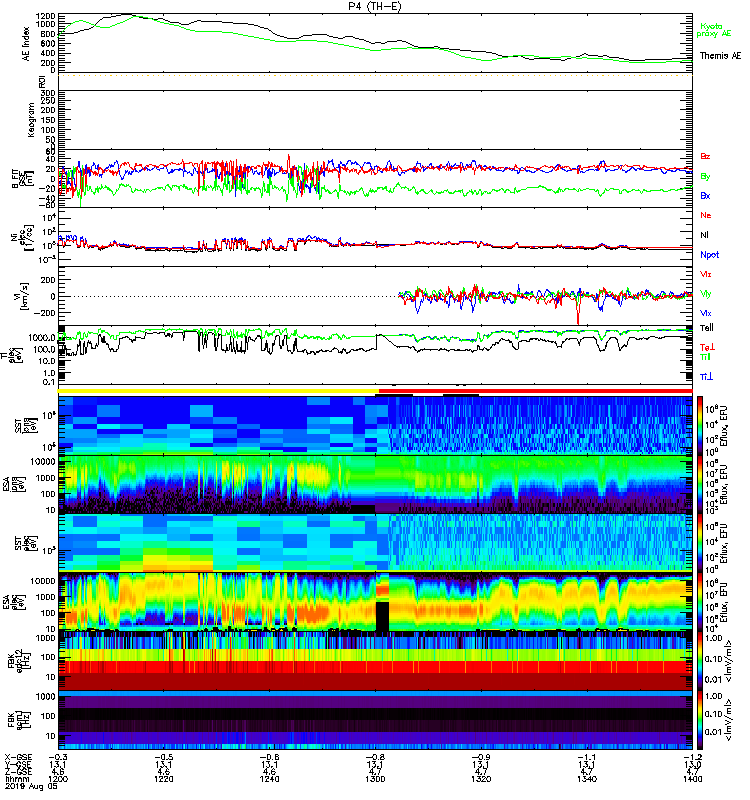Image resolution: width=750 pixels, height=800 pixels.
Task: Click the 1220 time tick label
Action: coord(163,779)
